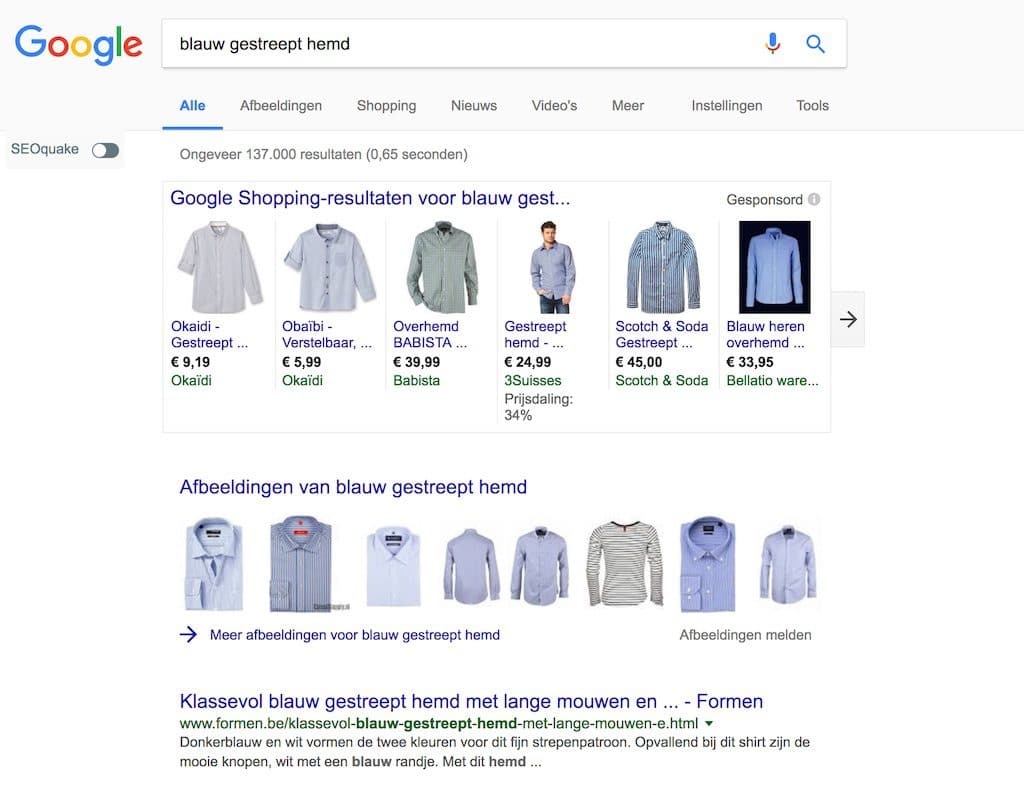Open Klassevol blauw gestreept hemd Formen result
This screenshot has width=1024, height=787.
tap(471, 701)
